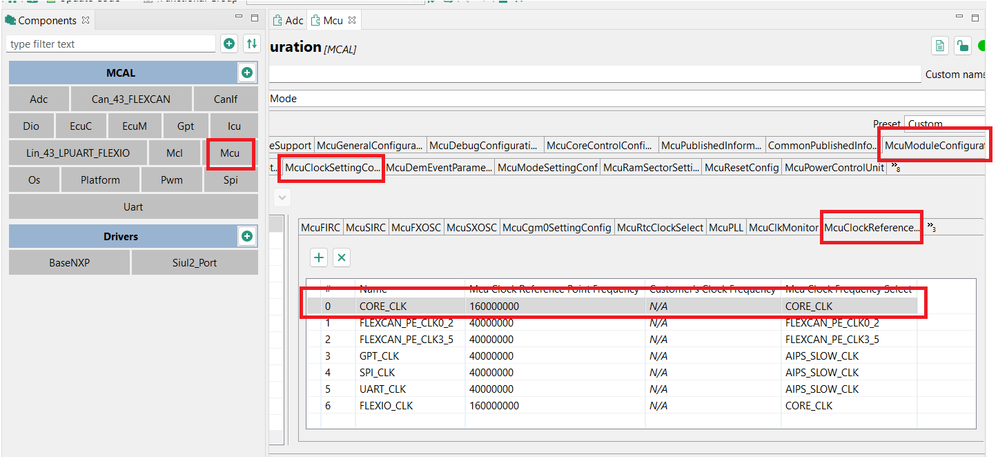Open the BaseNXP driver
998x457 pixels.
(x=69, y=262)
